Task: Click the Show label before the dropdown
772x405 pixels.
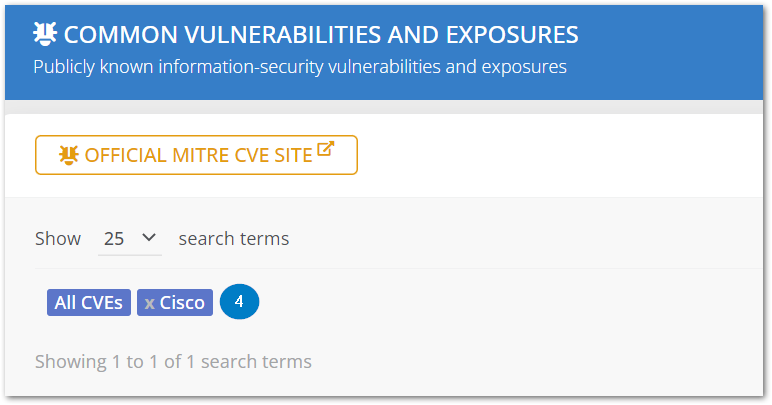Action: pyautogui.click(x=58, y=238)
